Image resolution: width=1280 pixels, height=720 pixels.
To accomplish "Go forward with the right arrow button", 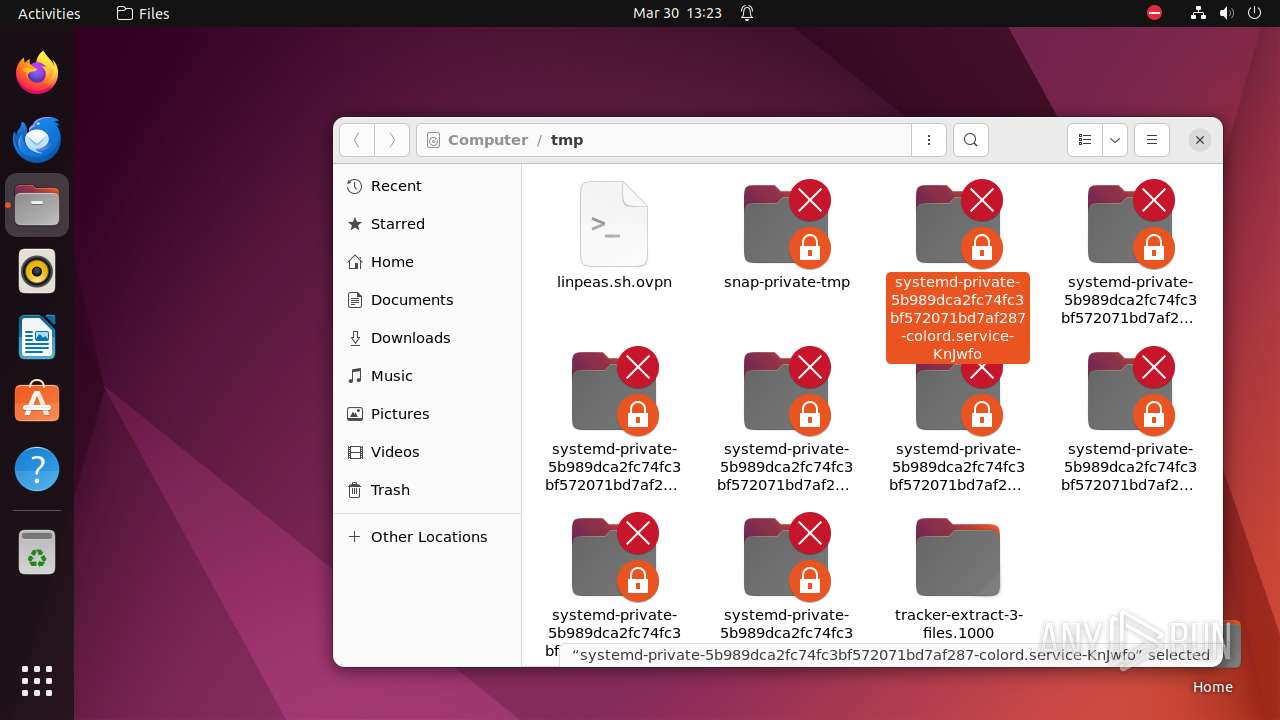I will (392, 140).
